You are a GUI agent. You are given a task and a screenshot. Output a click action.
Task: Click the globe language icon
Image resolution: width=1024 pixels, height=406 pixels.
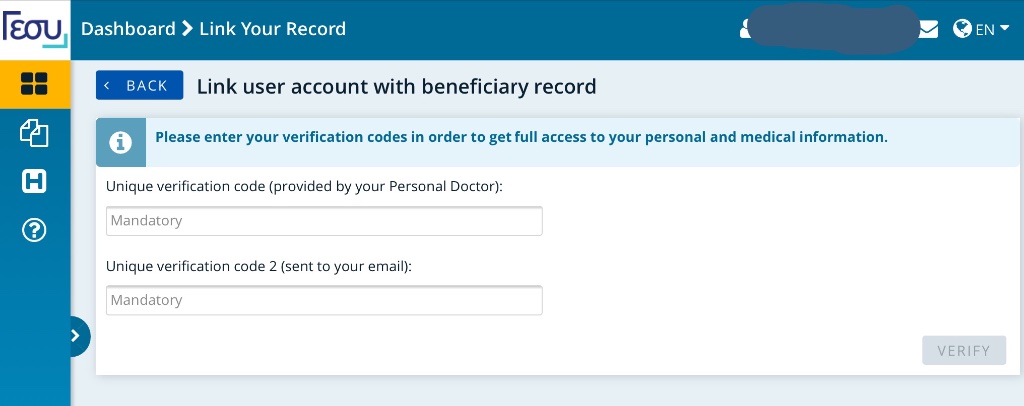click(962, 29)
